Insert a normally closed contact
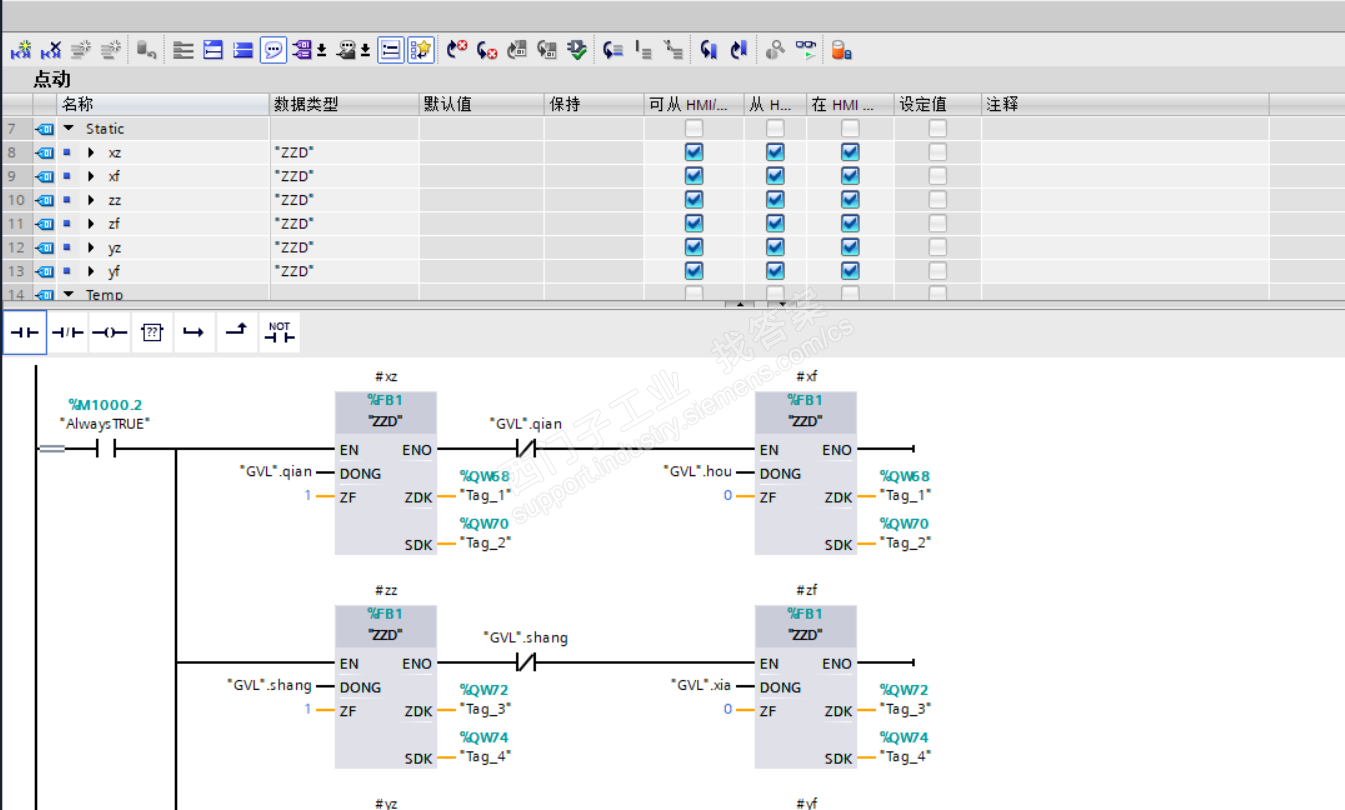 coord(67,333)
